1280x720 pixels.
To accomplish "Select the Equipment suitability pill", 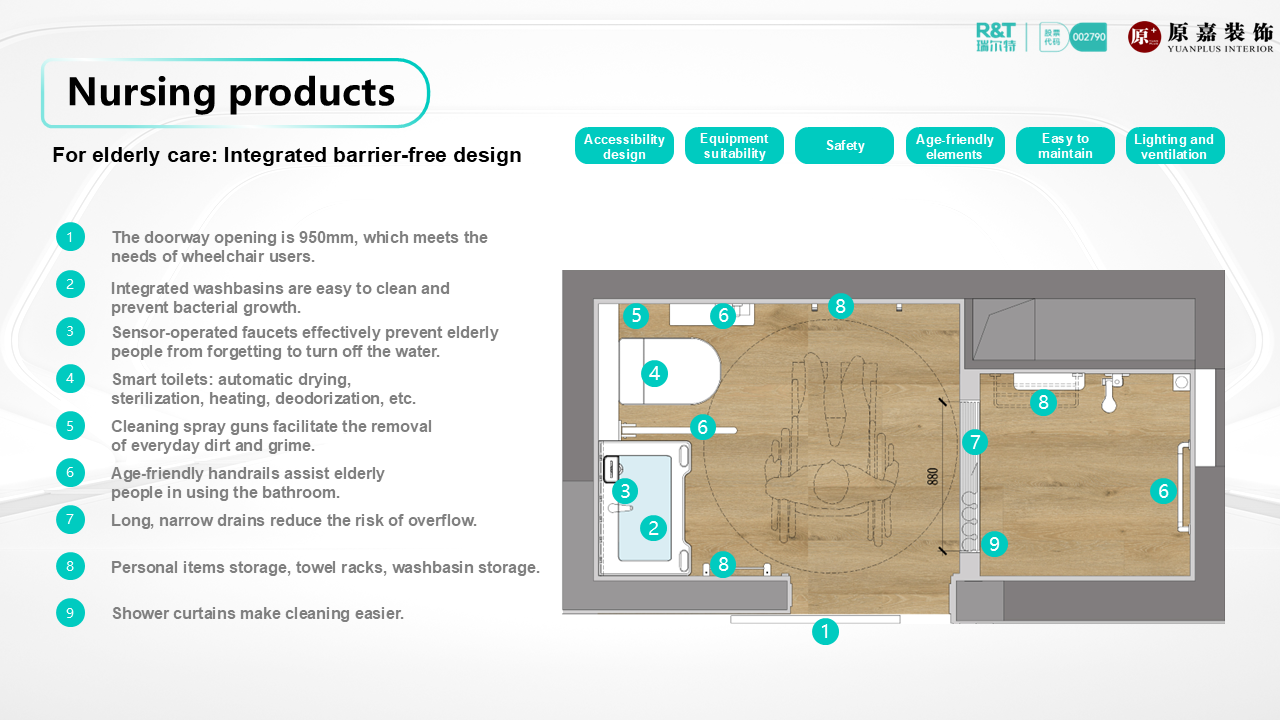I will (x=734, y=146).
